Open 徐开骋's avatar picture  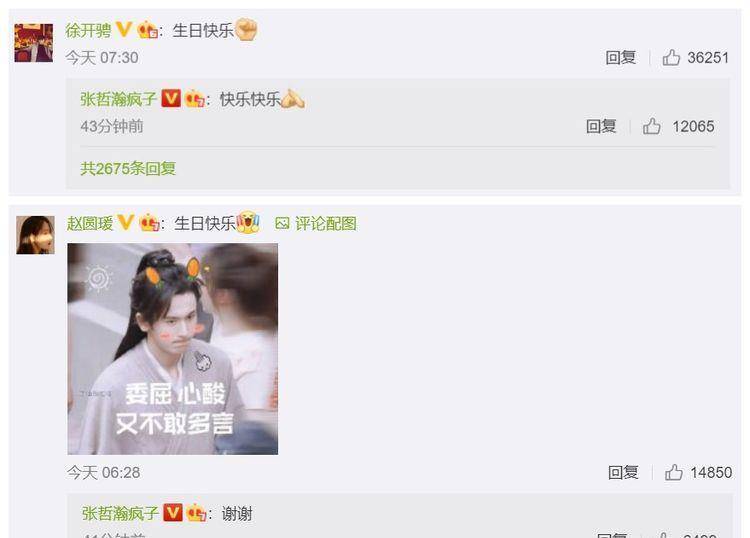[x=33, y=43]
